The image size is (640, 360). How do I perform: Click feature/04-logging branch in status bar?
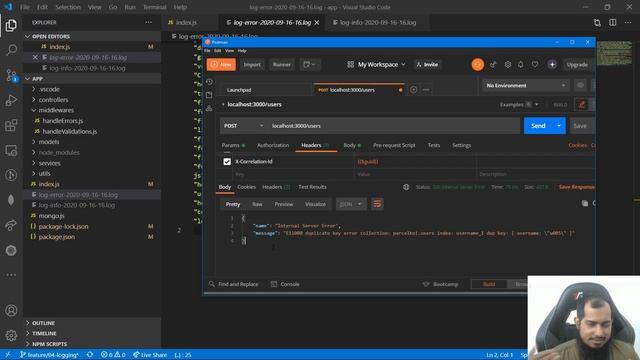[x=49, y=355]
